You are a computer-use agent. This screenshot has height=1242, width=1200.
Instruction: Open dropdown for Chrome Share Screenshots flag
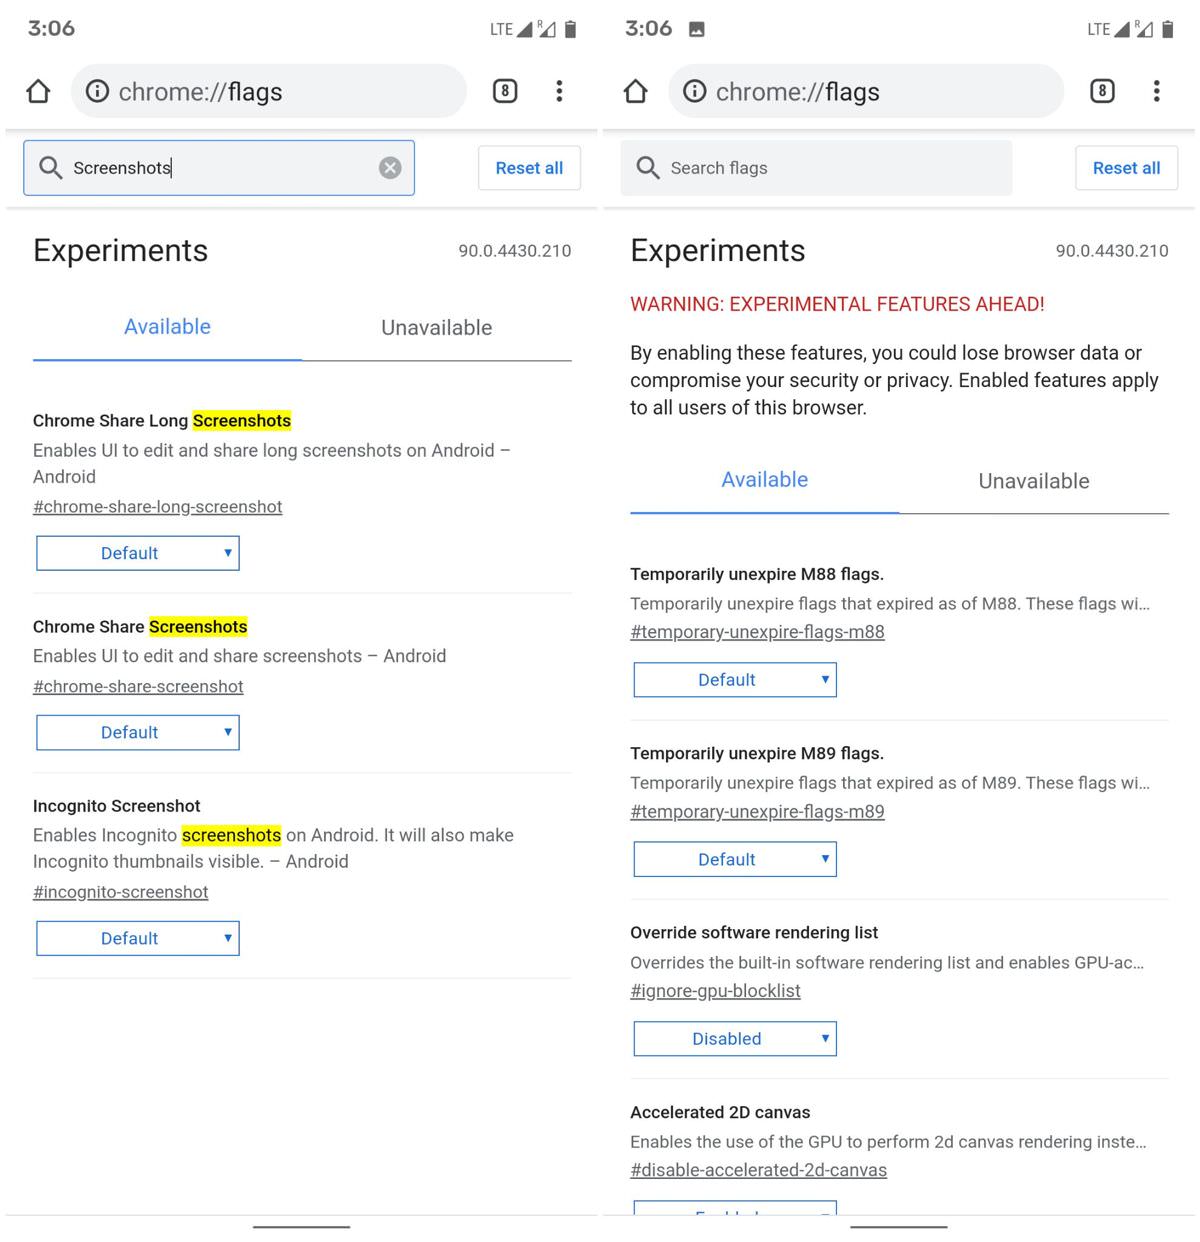(x=138, y=732)
